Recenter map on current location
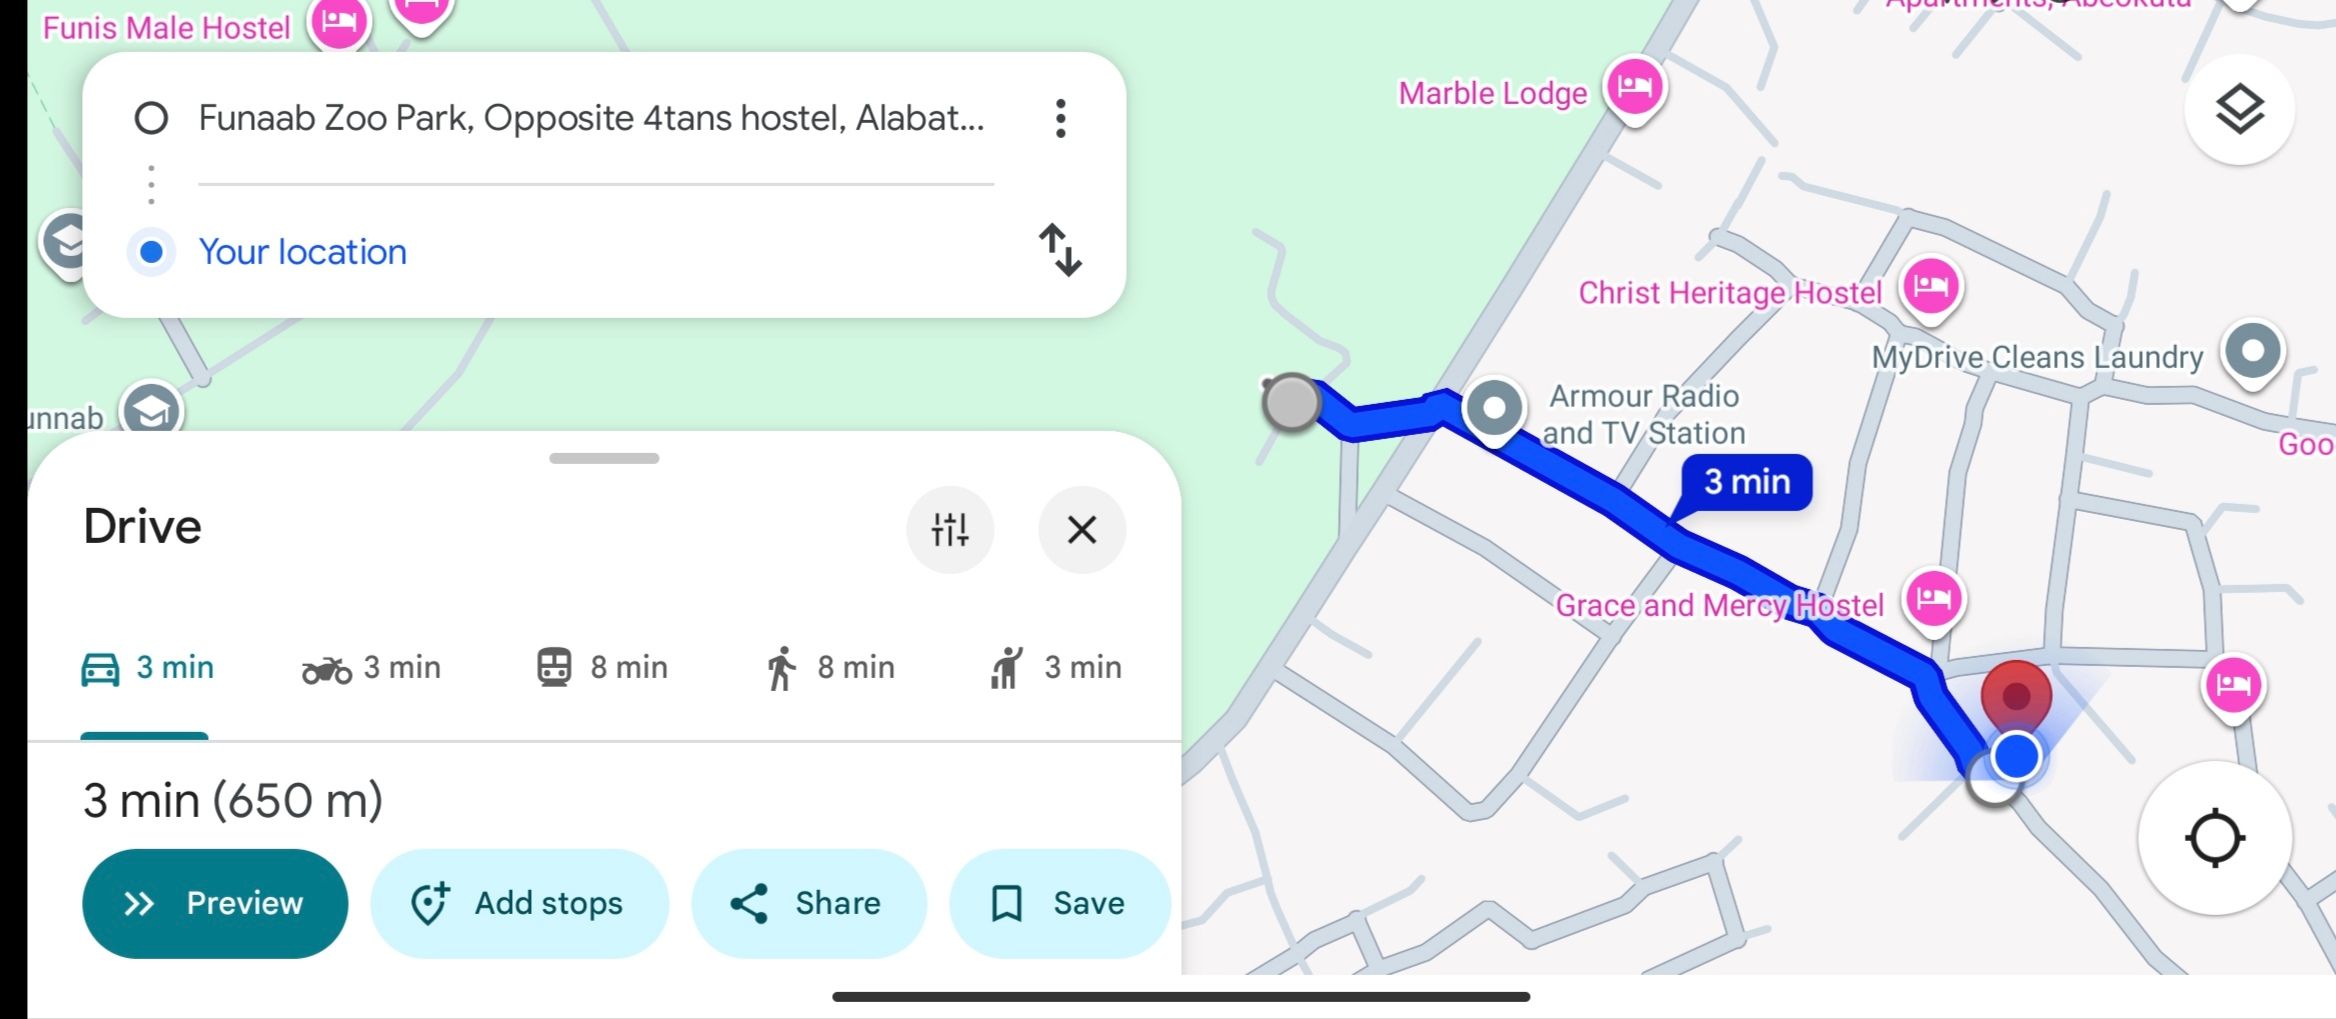2336x1019 pixels. (x=2214, y=838)
